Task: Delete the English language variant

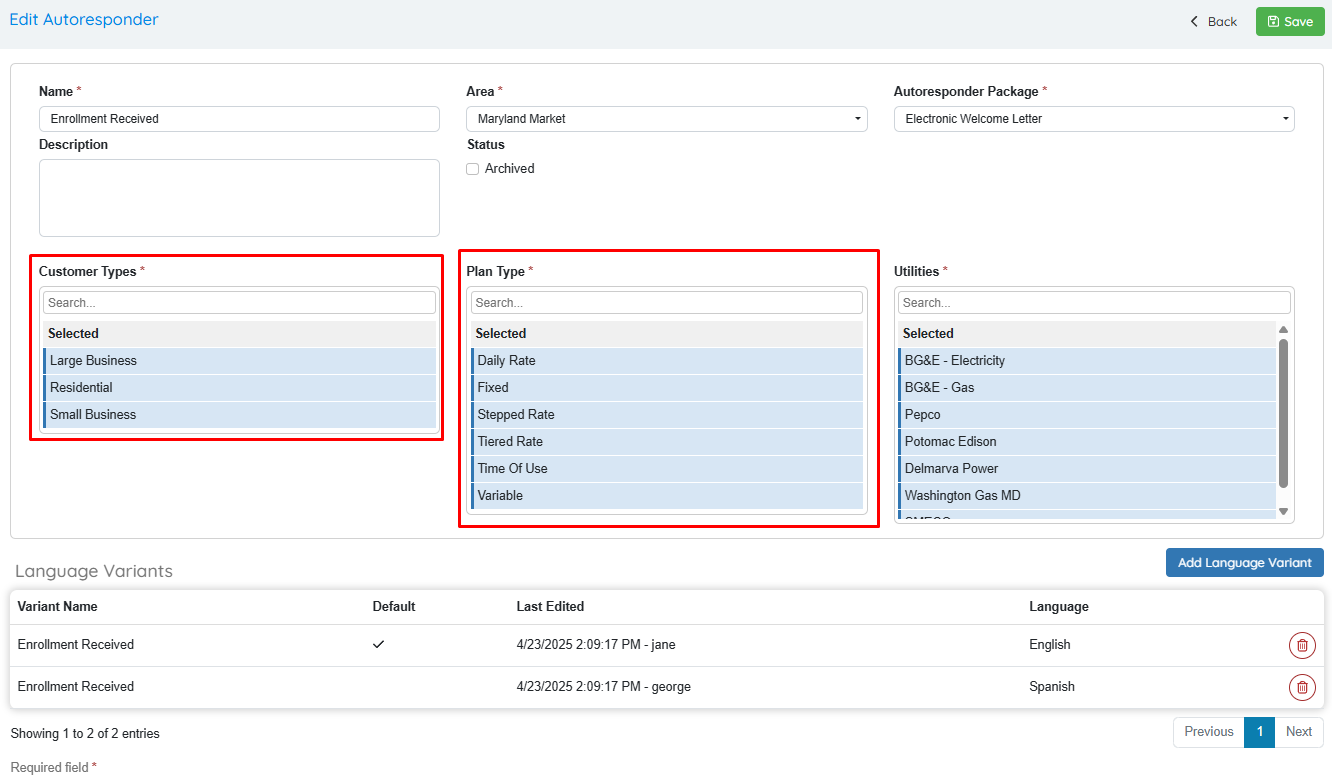Action: click(1301, 645)
